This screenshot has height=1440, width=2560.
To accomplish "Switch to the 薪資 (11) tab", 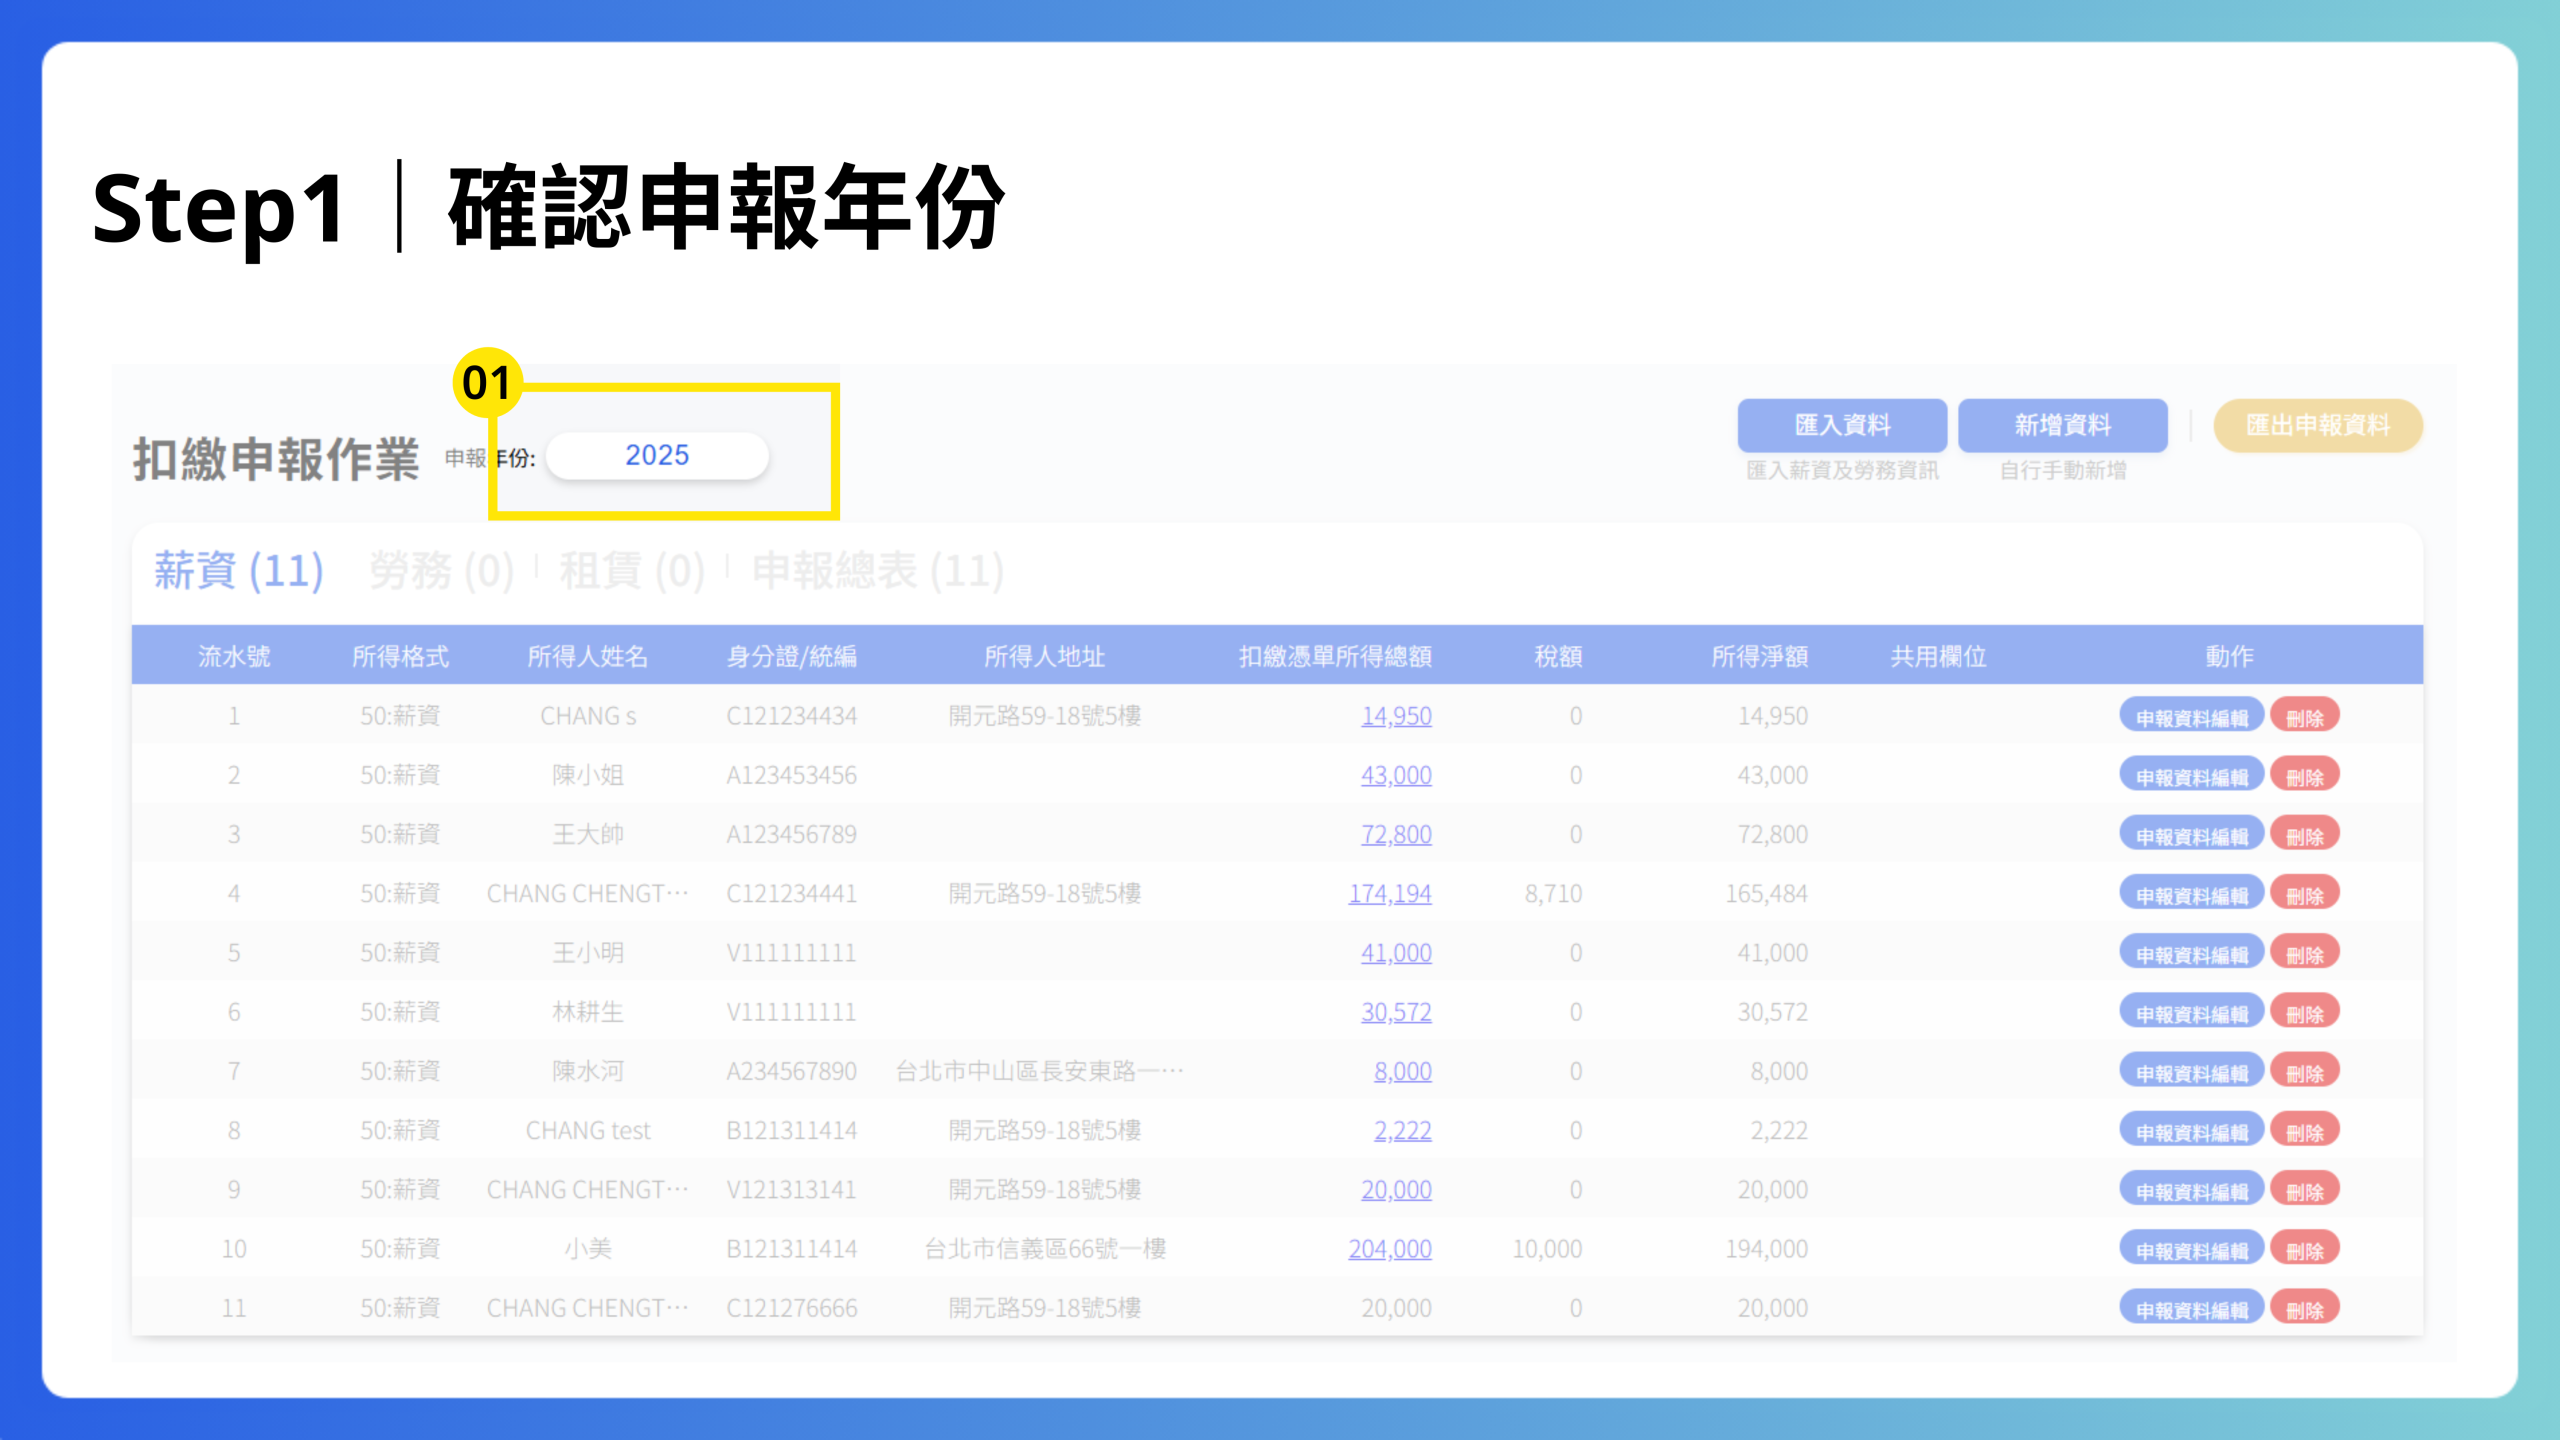I will 238,571.
